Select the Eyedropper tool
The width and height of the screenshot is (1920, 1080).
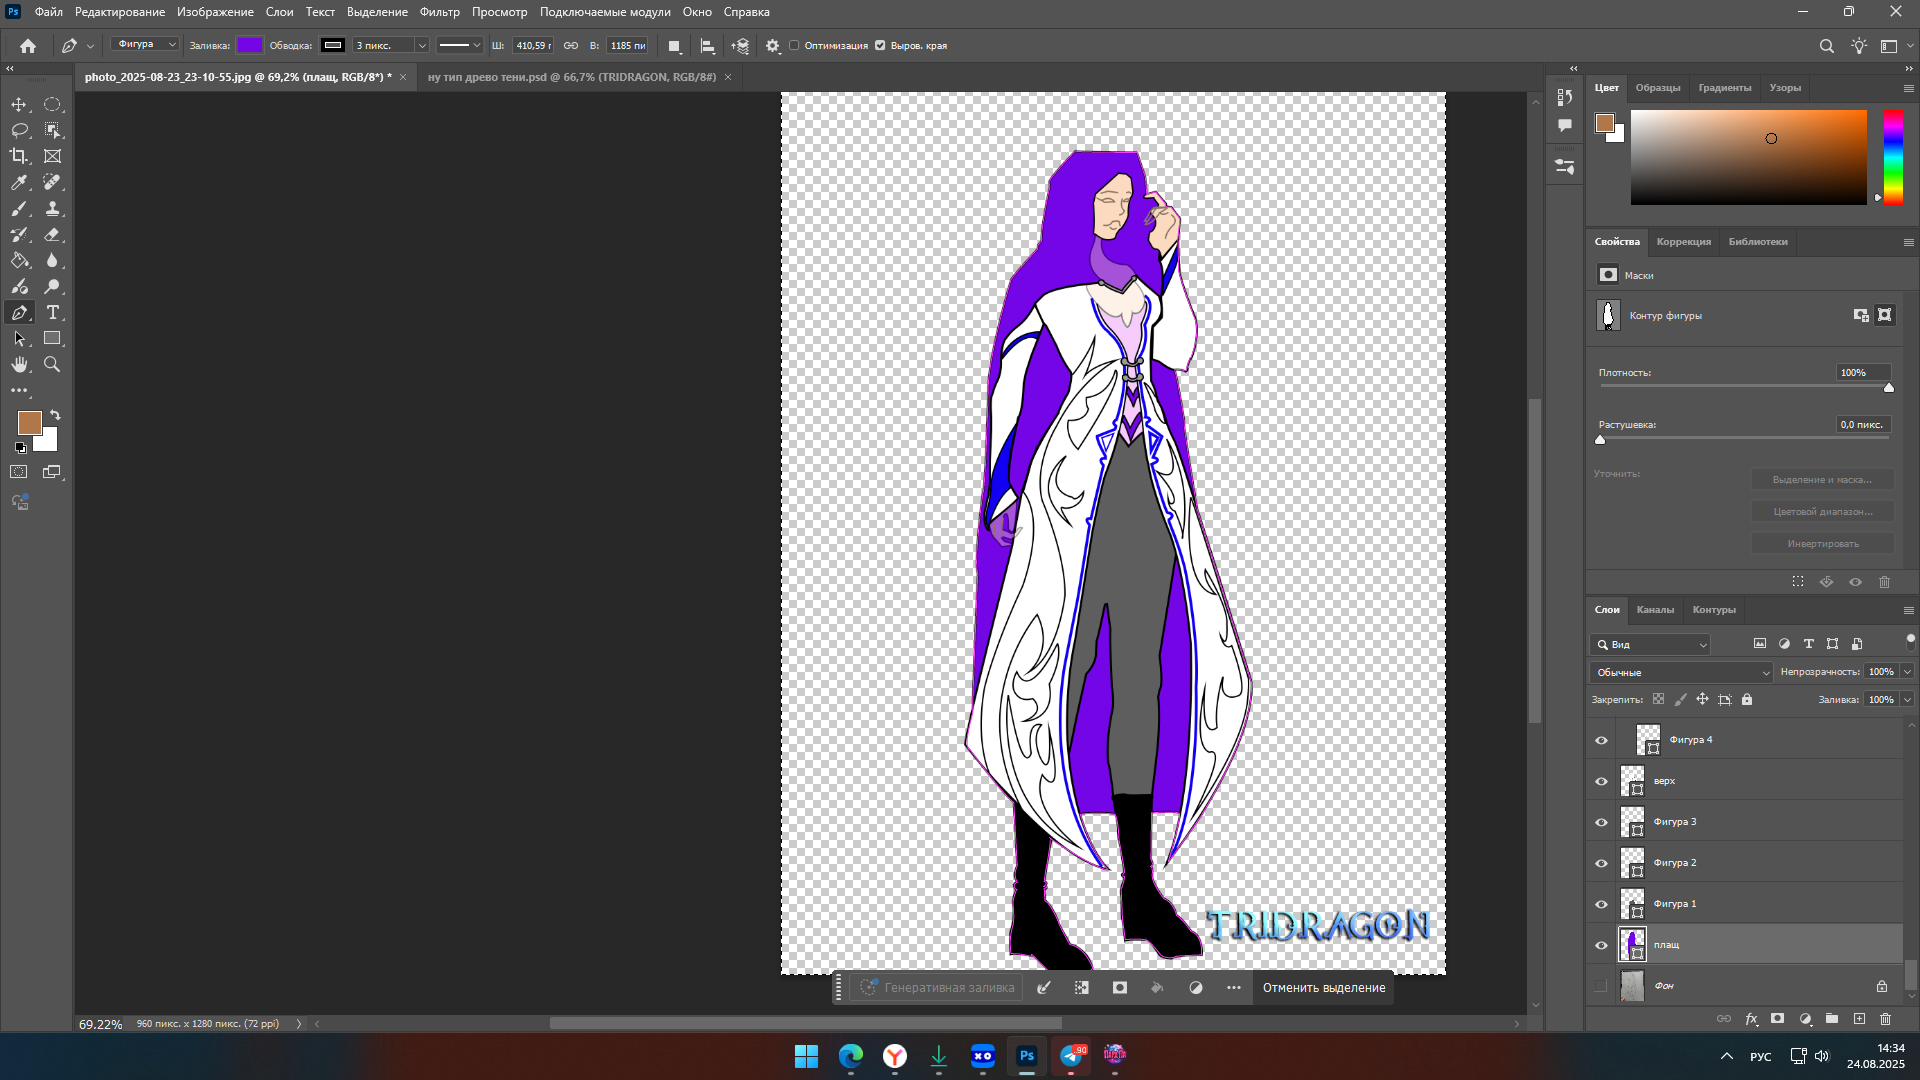19,182
